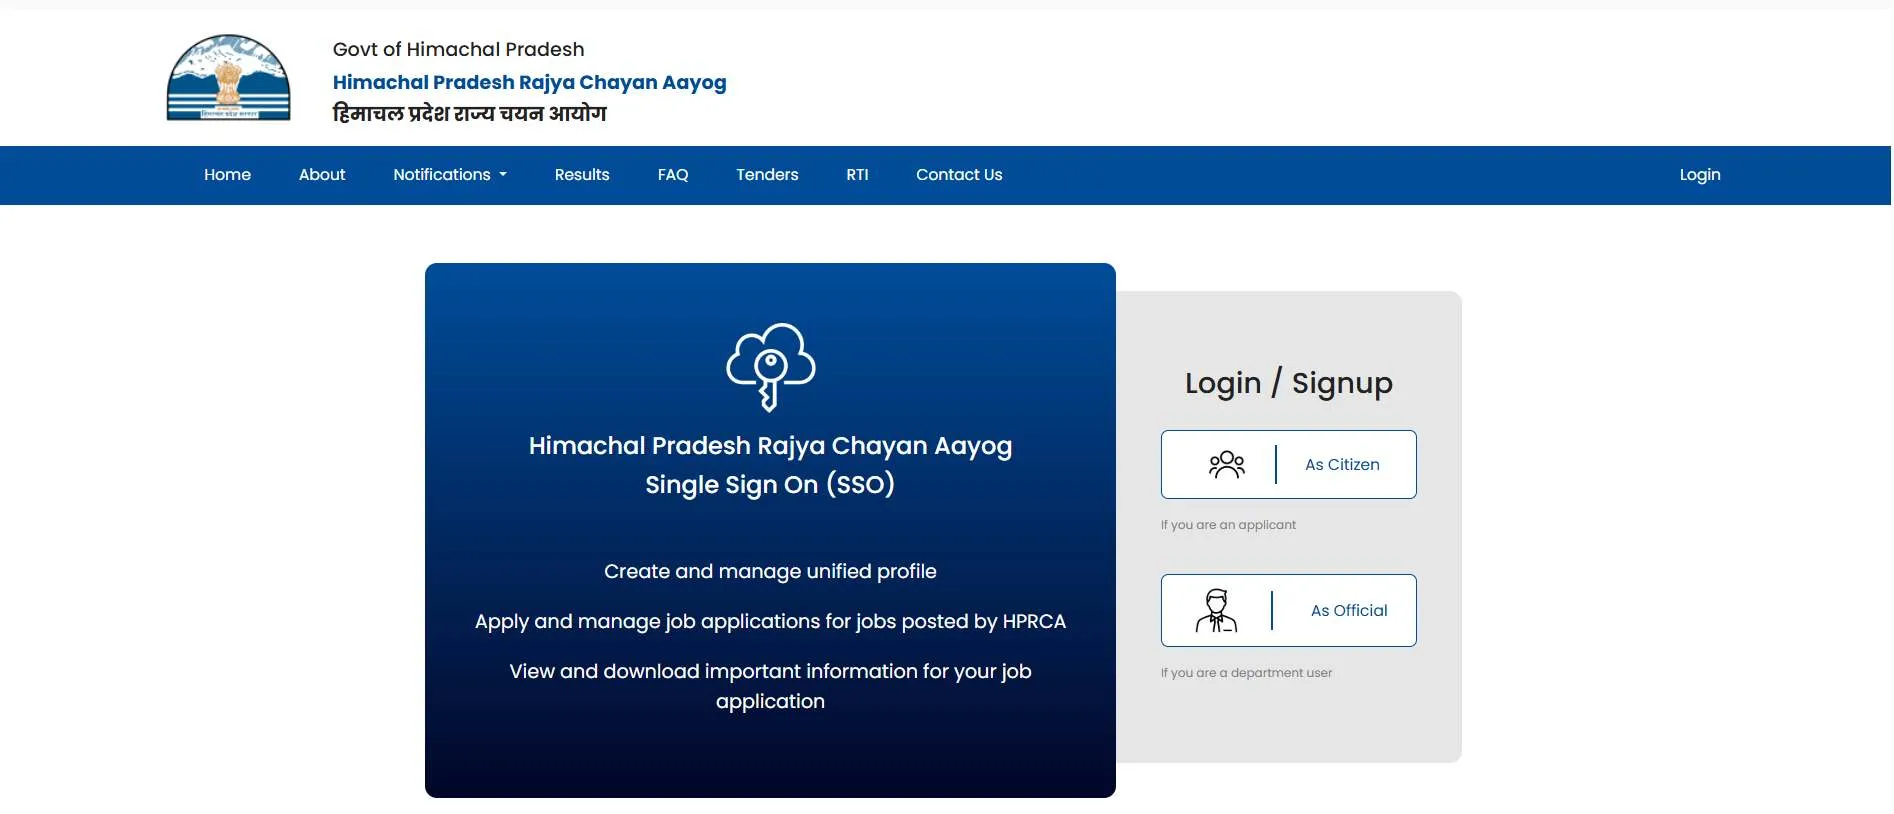Screen dimensions: 1894x814
Task: Navigate to Contact Us
Action: (958, 175)
